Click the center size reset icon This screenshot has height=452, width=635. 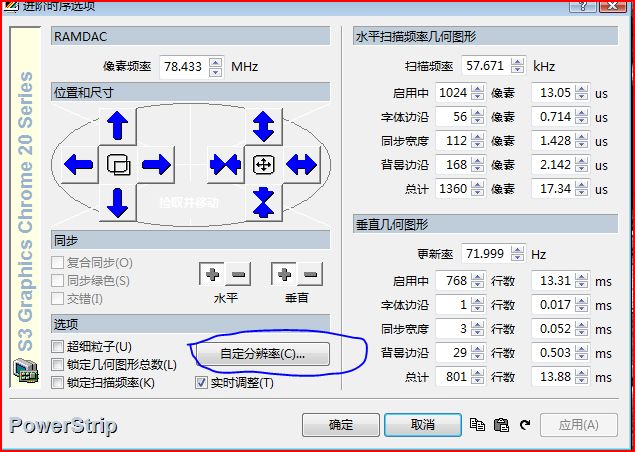pyautogui.click(x=264, y=164)
